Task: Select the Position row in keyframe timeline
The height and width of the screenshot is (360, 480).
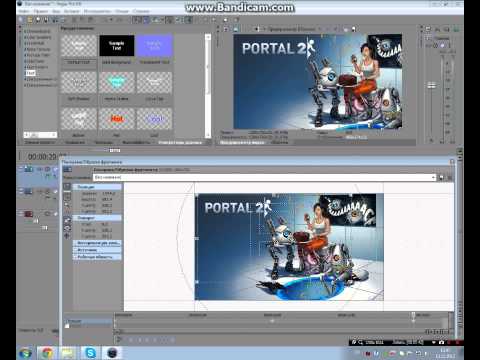Action: [88, 321]
